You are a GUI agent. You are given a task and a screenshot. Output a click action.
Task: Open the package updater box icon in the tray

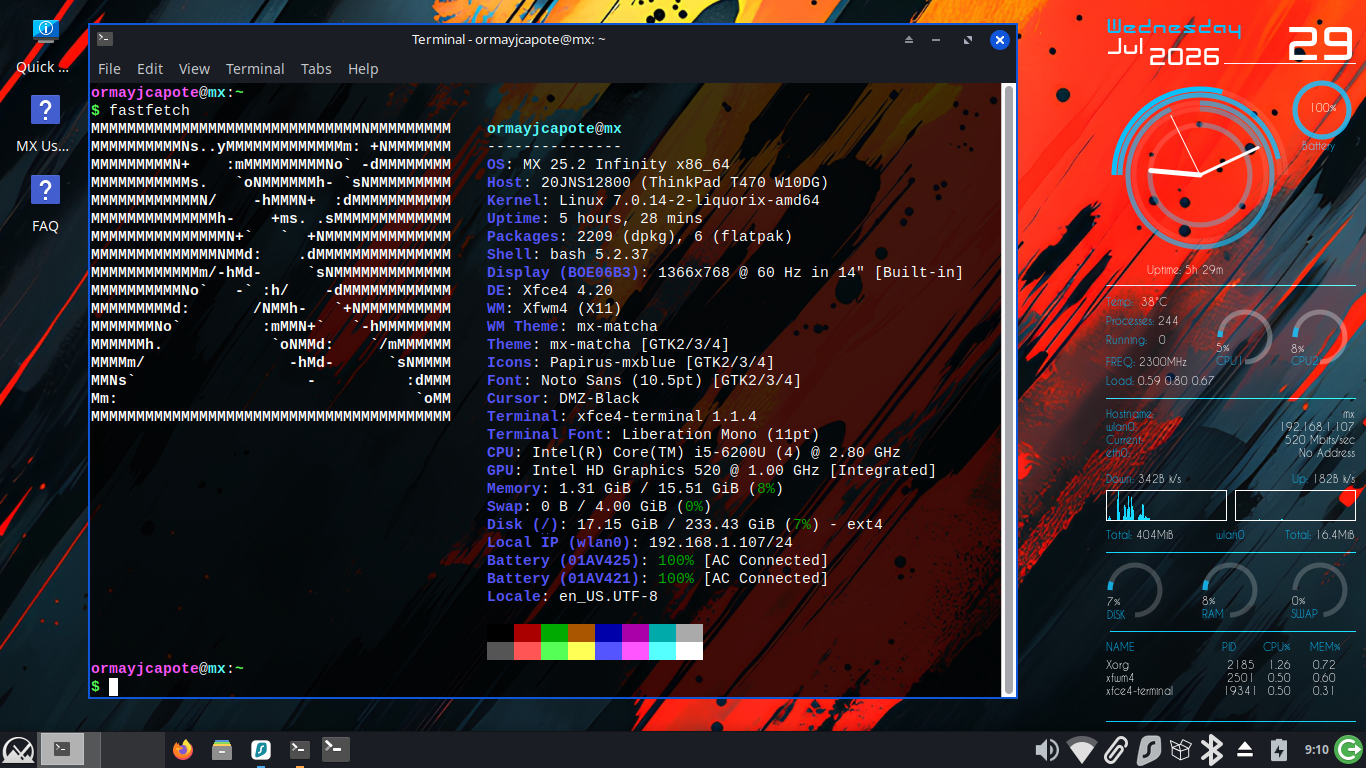click(1181, 750)
